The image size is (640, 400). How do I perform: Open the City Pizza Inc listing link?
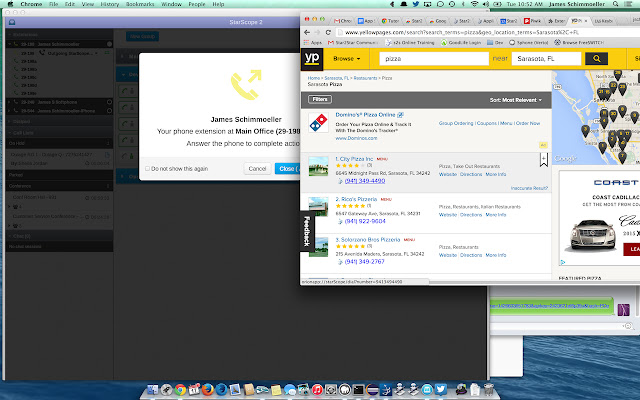(354, 159)
